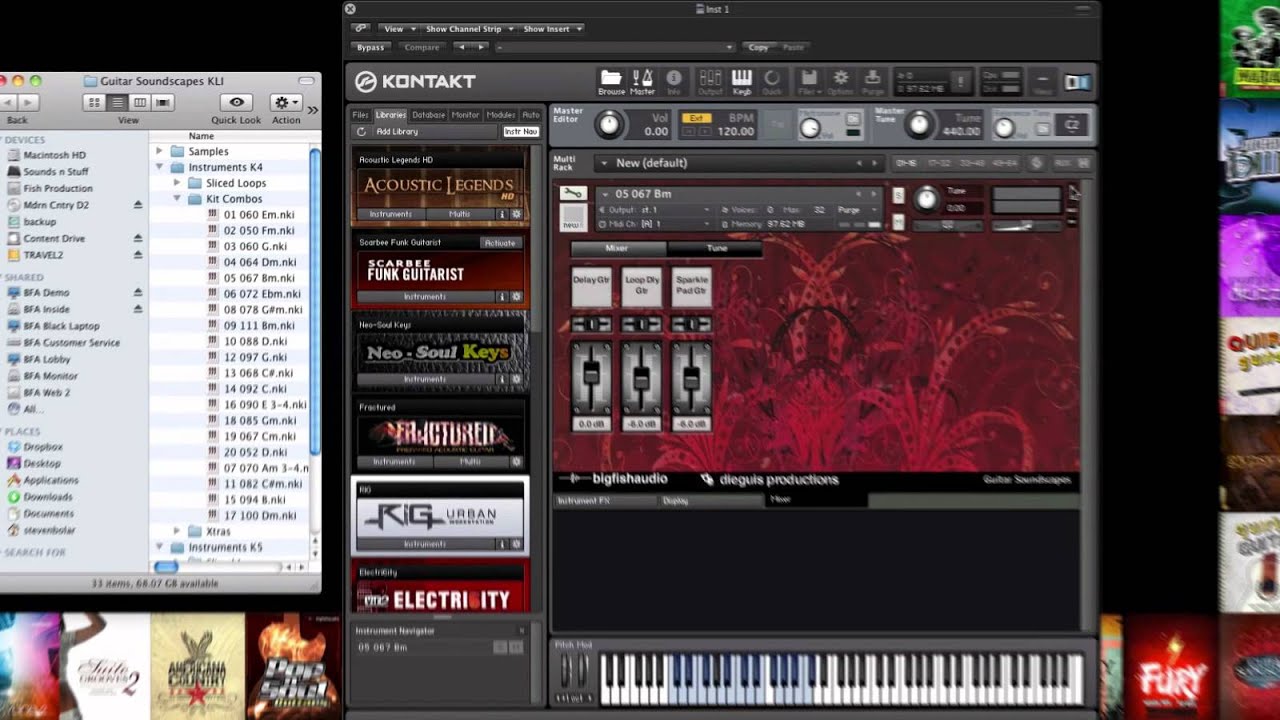Switch to the Database browser tab

(x=429, y=115)
